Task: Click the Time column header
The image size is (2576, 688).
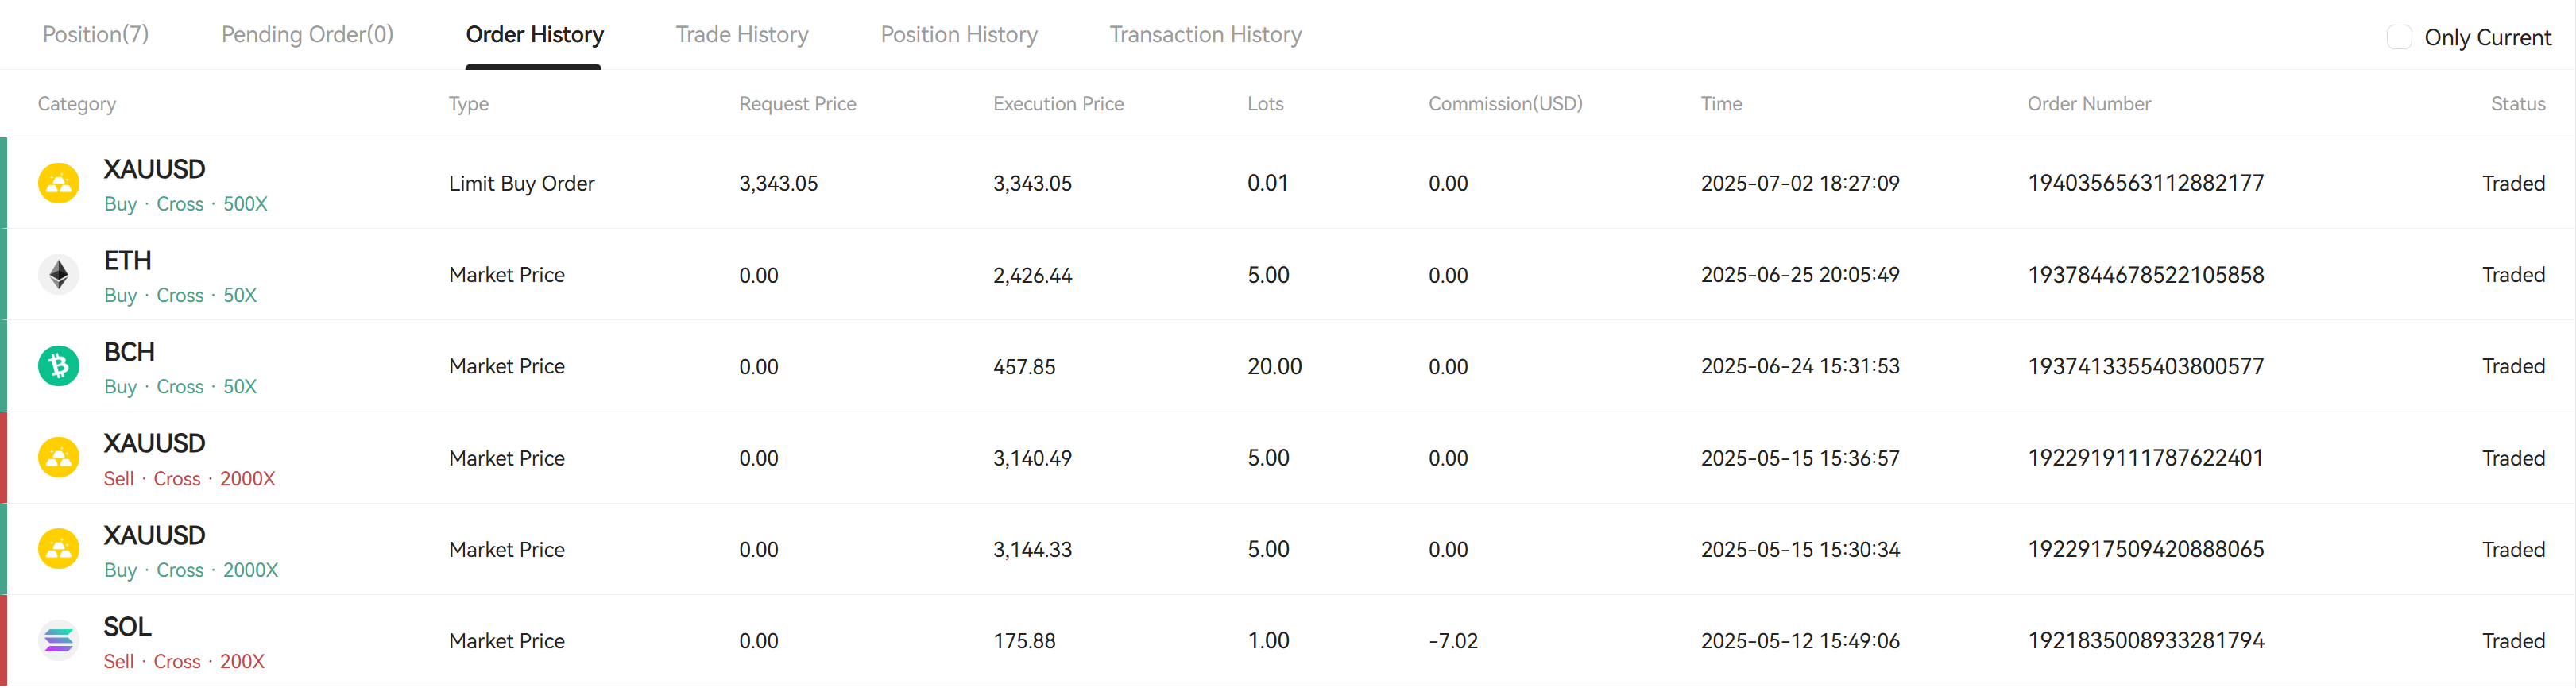Action: pos(1721,104)
